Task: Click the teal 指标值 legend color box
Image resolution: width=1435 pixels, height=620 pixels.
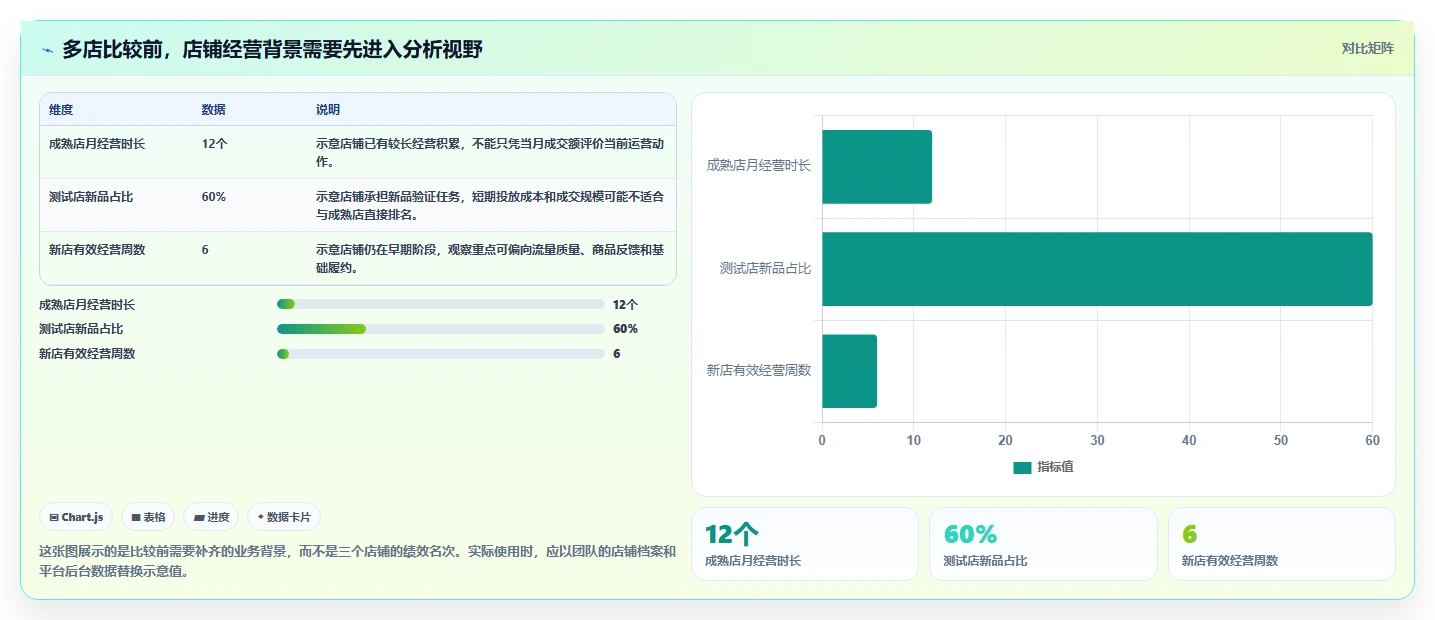Action: pos(1021,467)
